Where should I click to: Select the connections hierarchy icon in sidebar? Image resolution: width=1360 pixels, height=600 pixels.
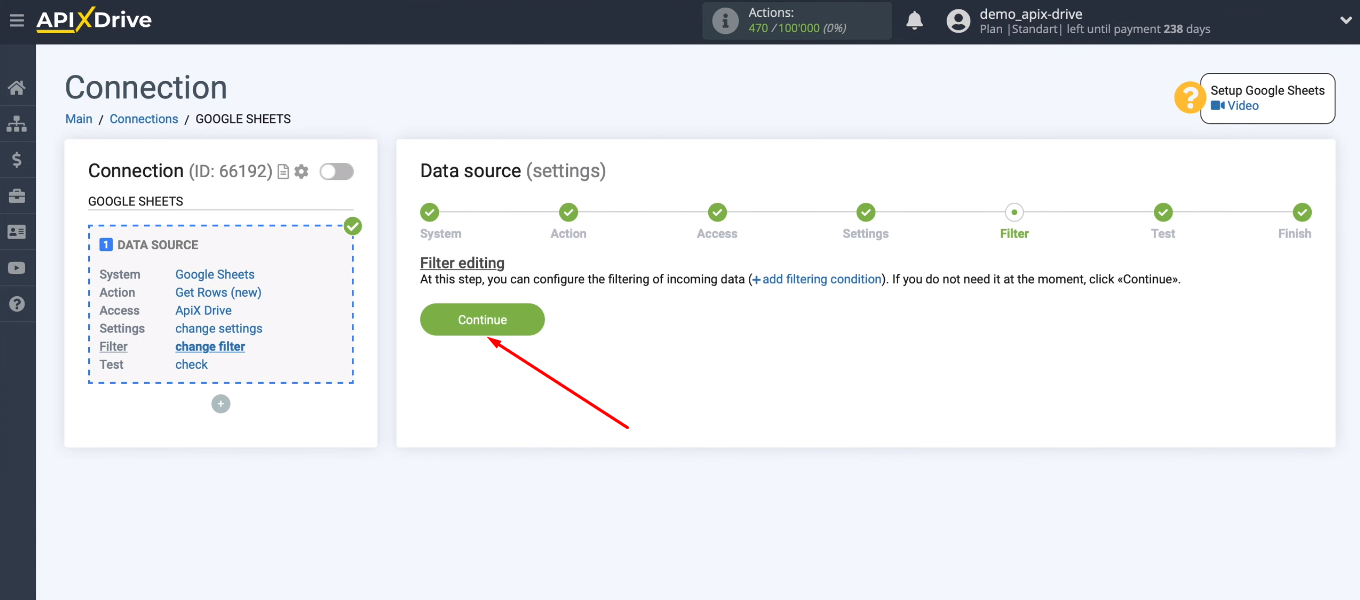tap(17, 123)
